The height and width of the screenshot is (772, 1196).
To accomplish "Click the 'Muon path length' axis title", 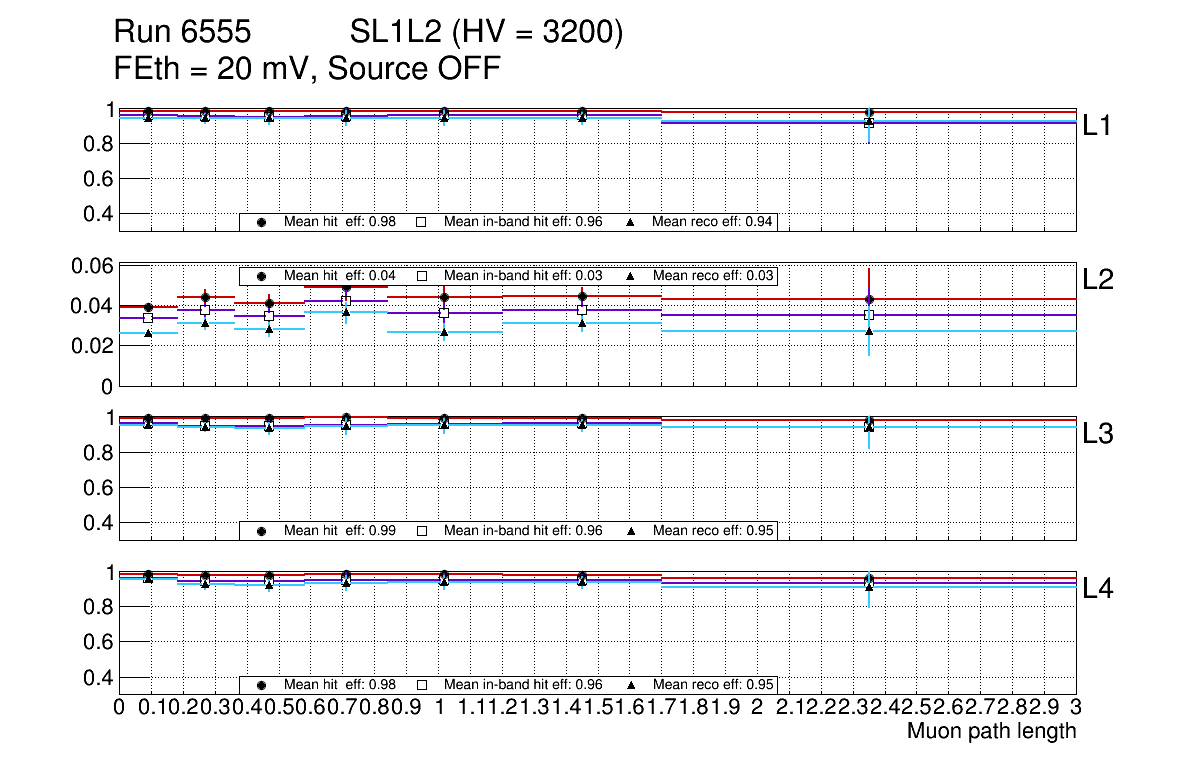I will pyautogui.click(x=991, y=731).
